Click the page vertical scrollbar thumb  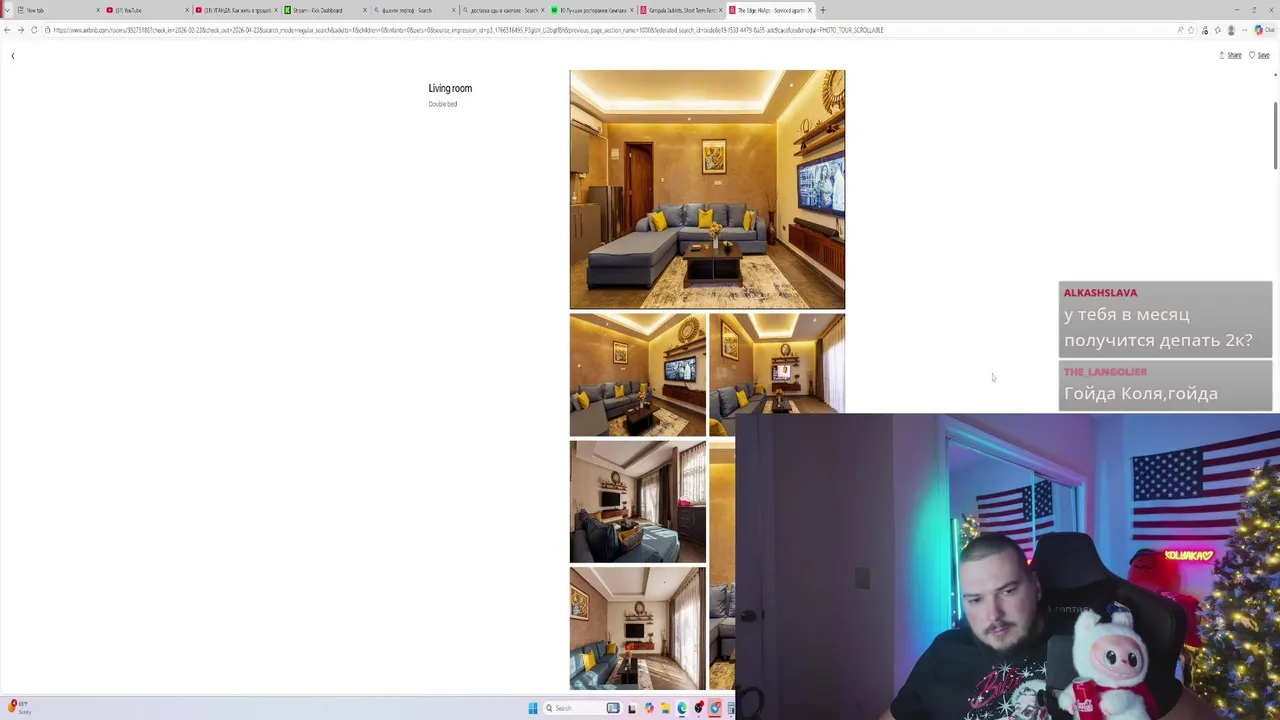coord(1275,135)
